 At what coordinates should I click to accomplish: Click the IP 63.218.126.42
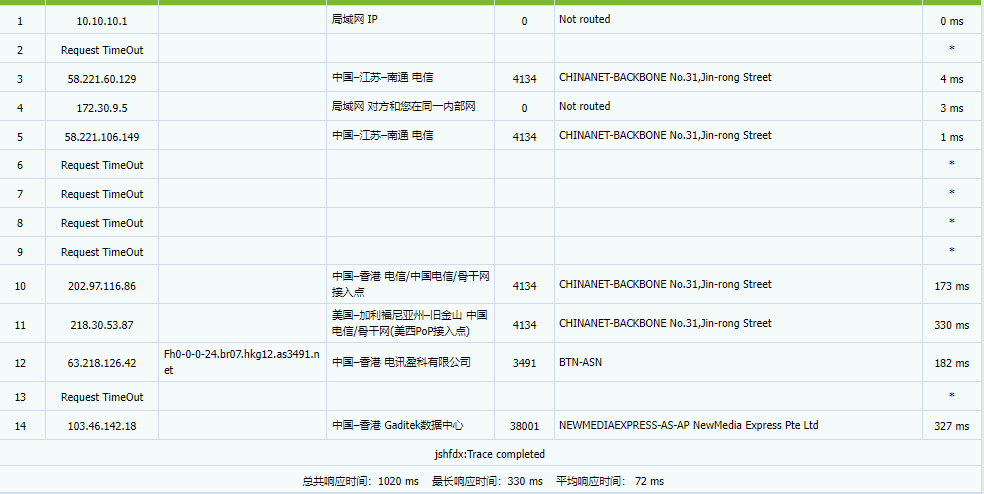tap(101, 363)
